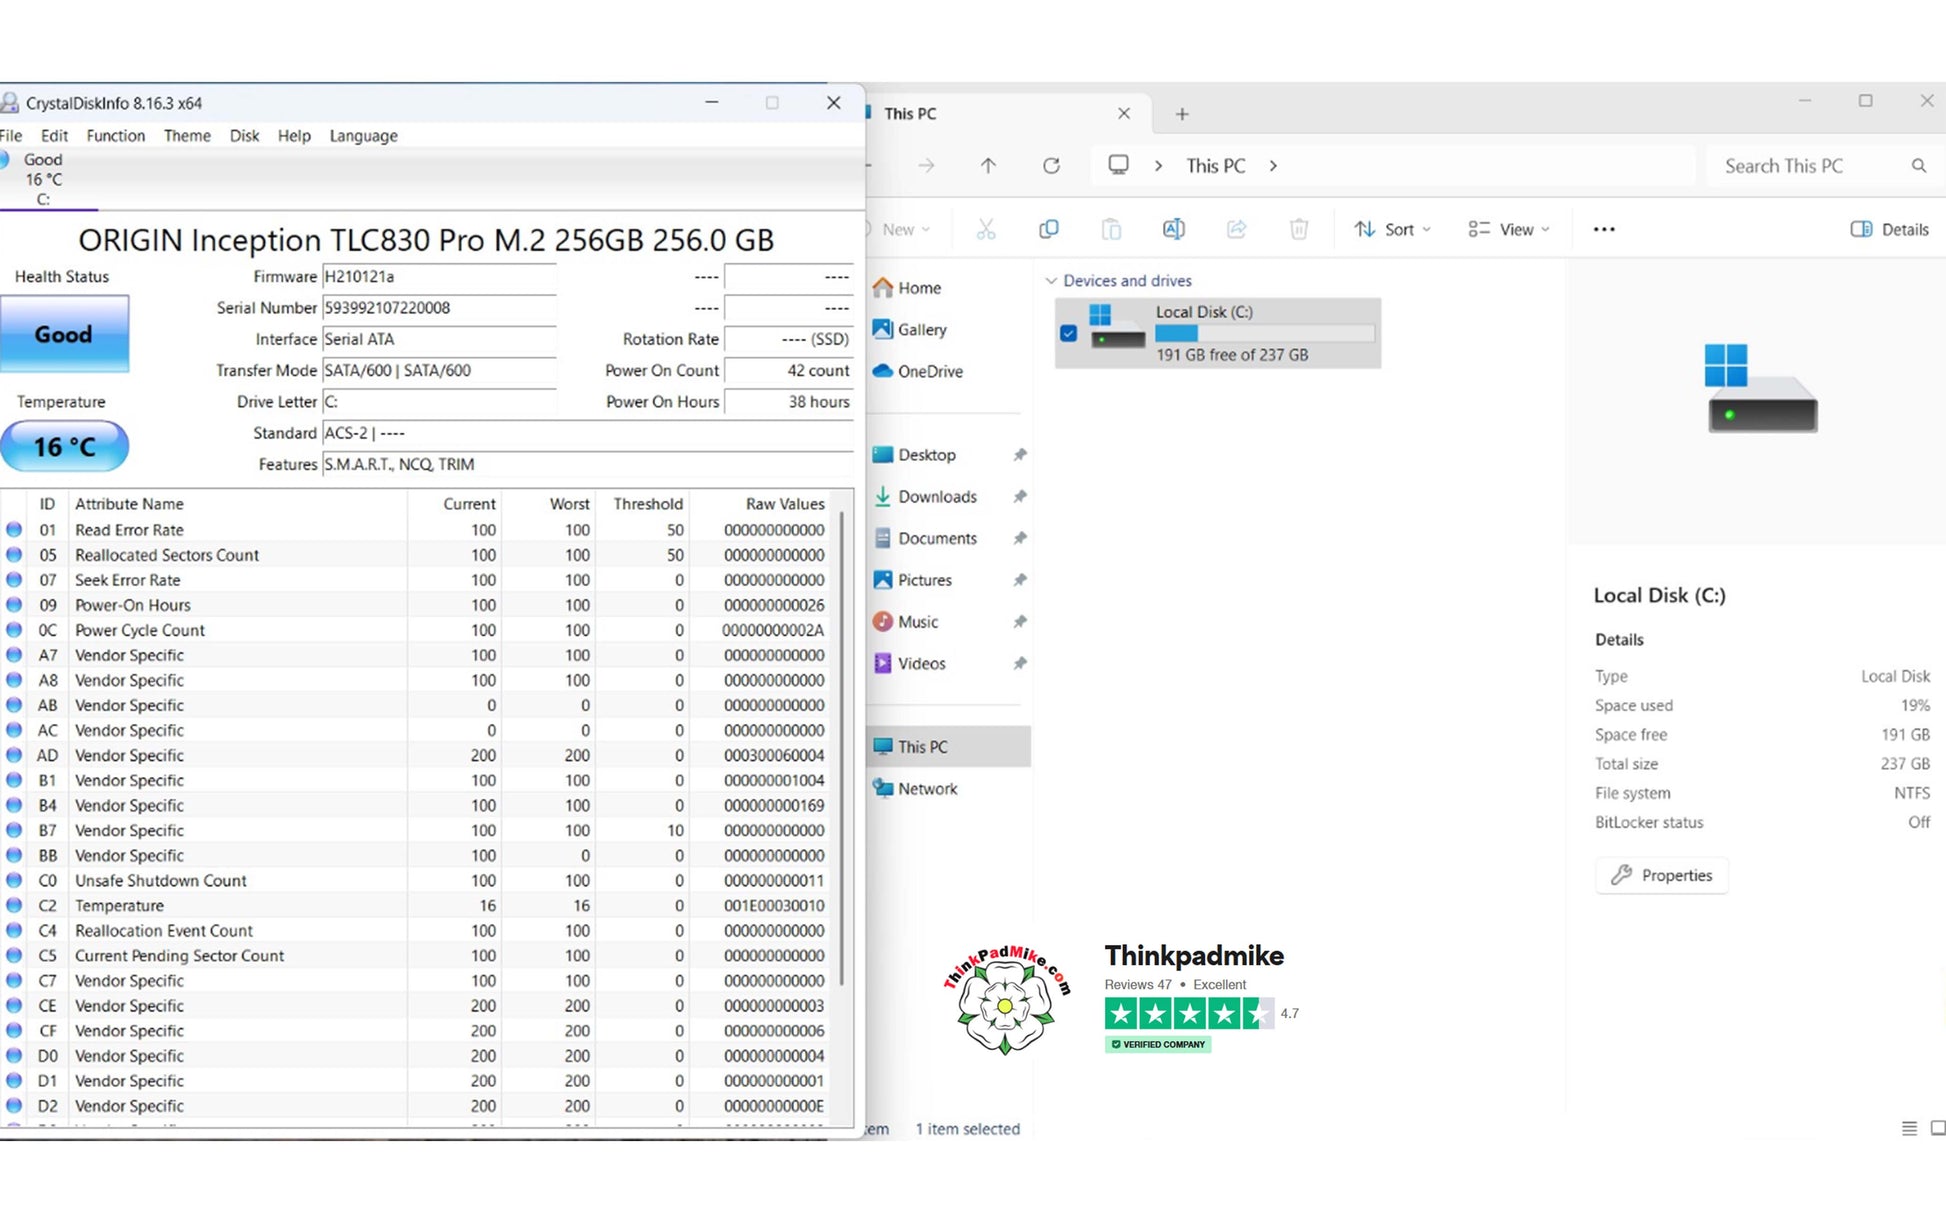Image resolution: width=1946 pixels, height=1223 pixels.
Task: Click the Serial Number field
Action: click(x=439, y=308)
